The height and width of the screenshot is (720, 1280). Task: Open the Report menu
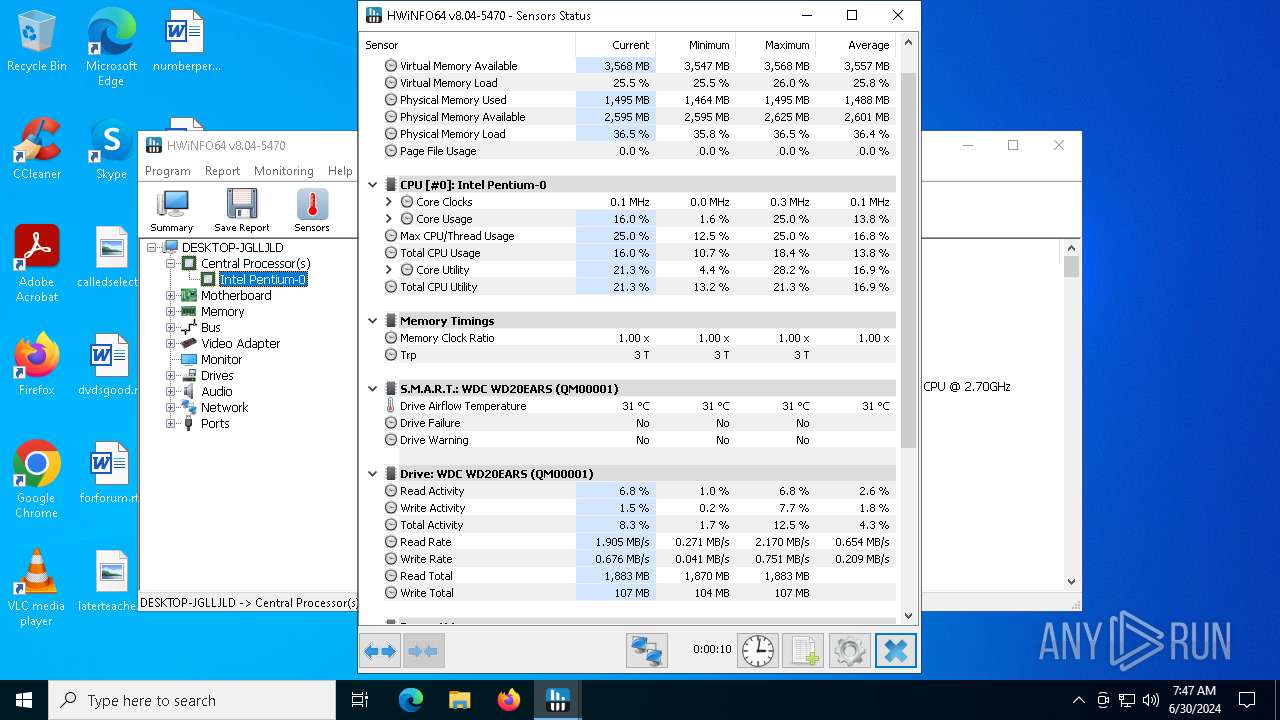pyautogui.click(x=222, y=171)
